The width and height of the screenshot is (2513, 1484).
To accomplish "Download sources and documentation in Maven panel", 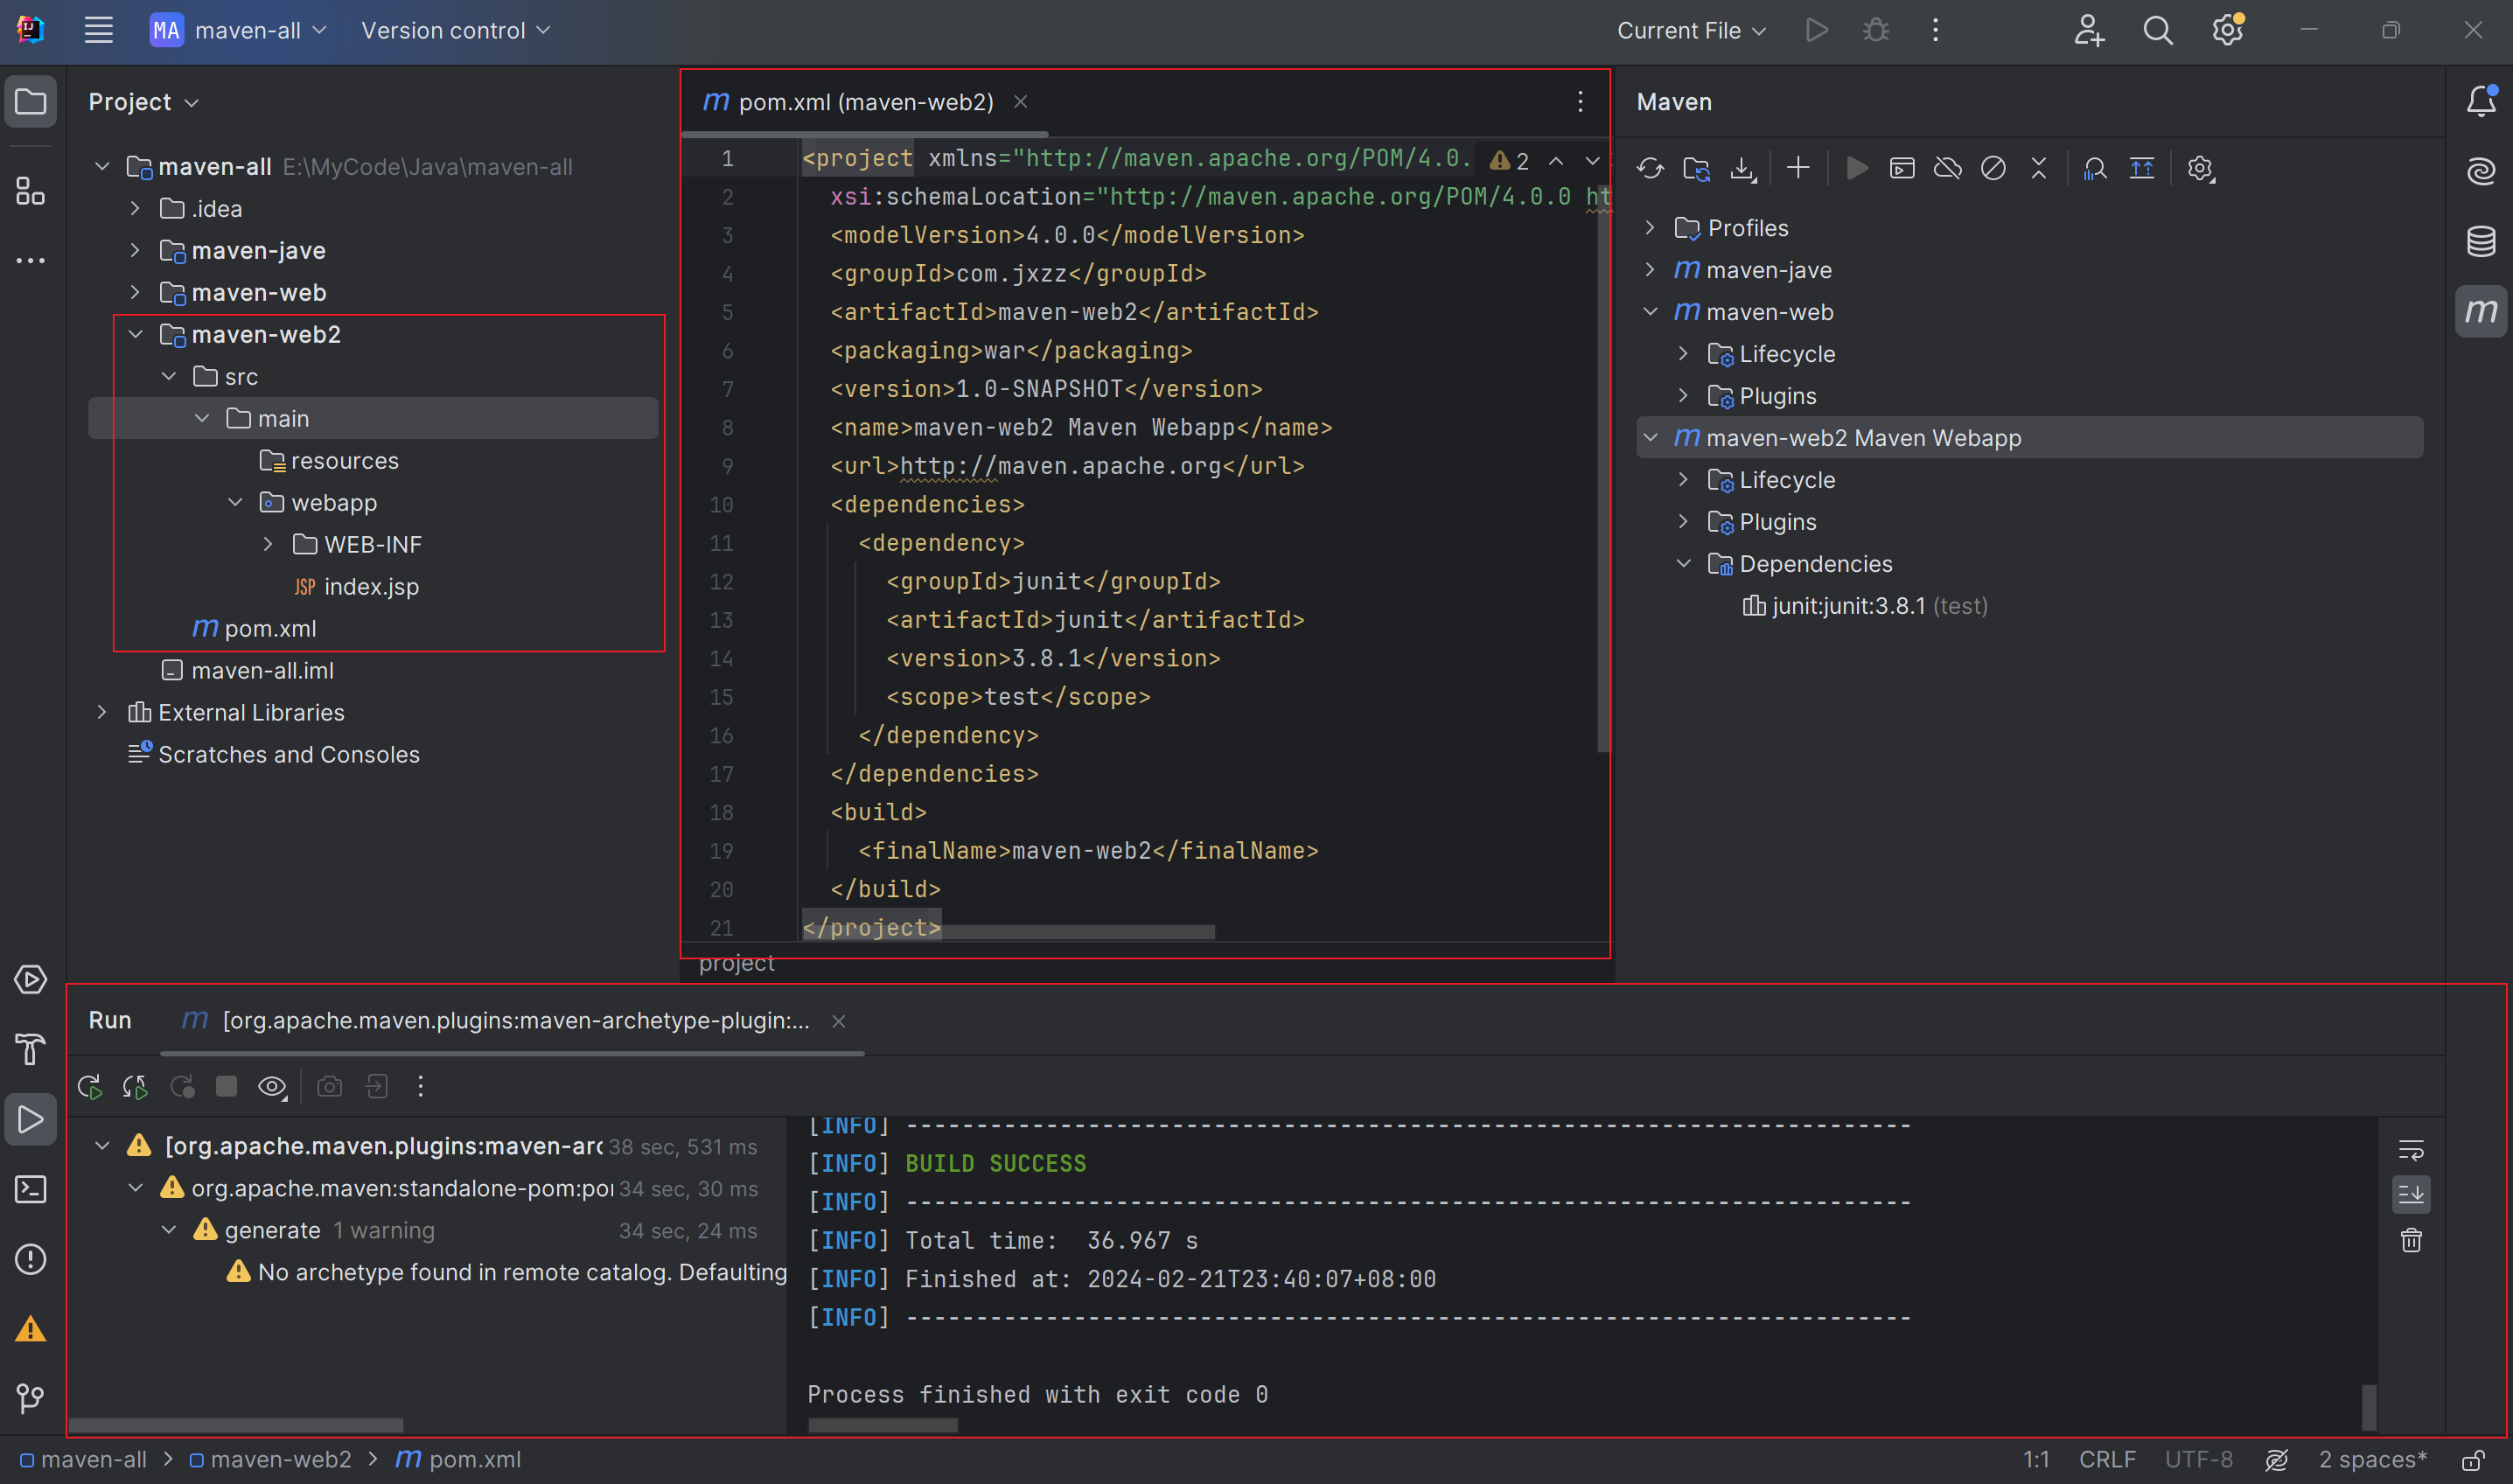I will click(1744, 168).
